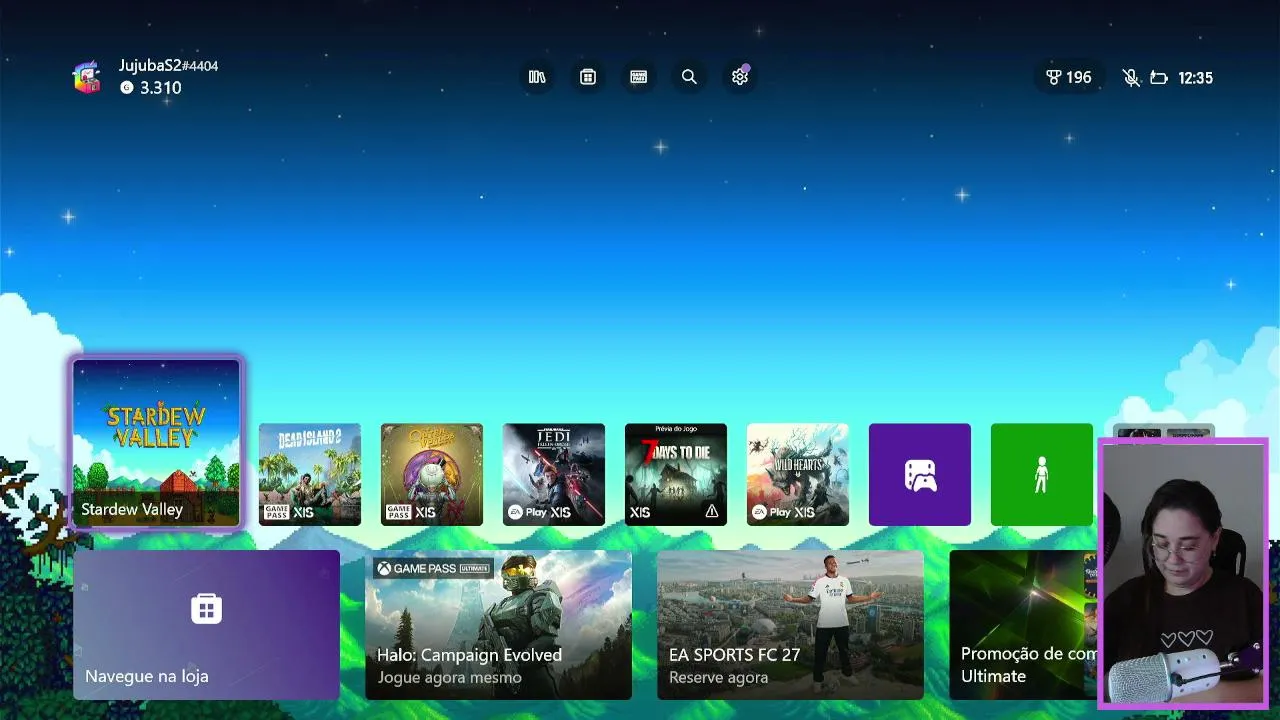Screen dimensions: 1280x720
Task: Click the 12:35 clock
Action: pos(1195,78)
